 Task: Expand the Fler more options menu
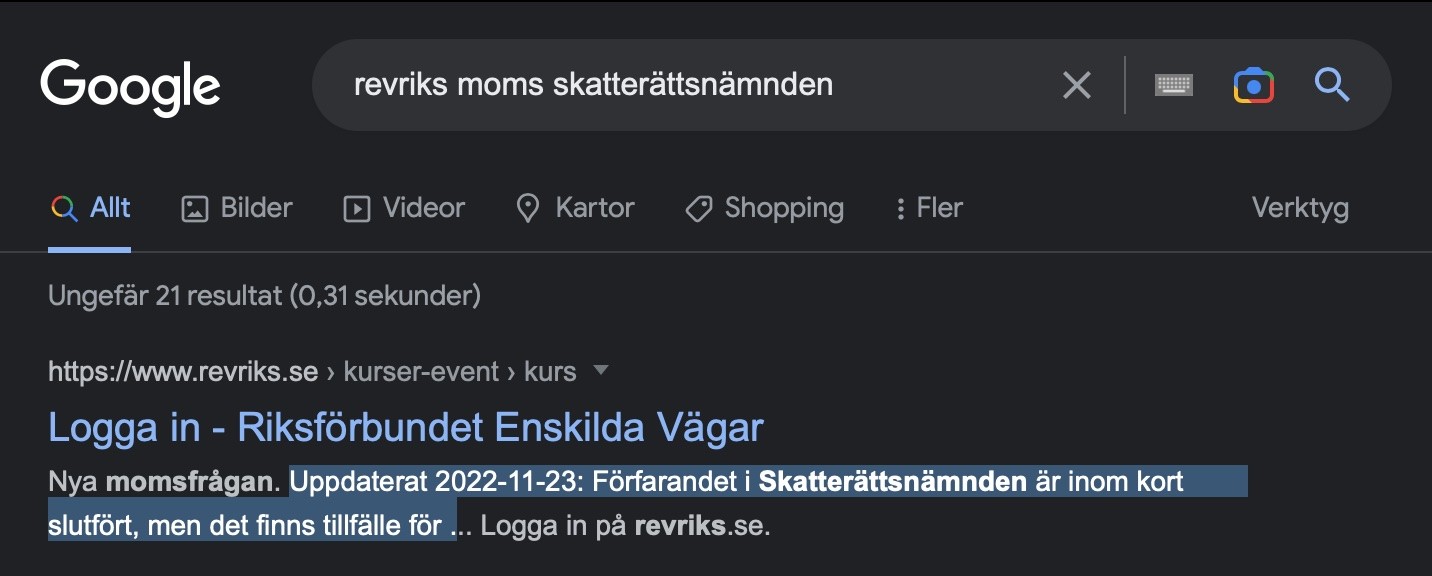tap(929, 208)
